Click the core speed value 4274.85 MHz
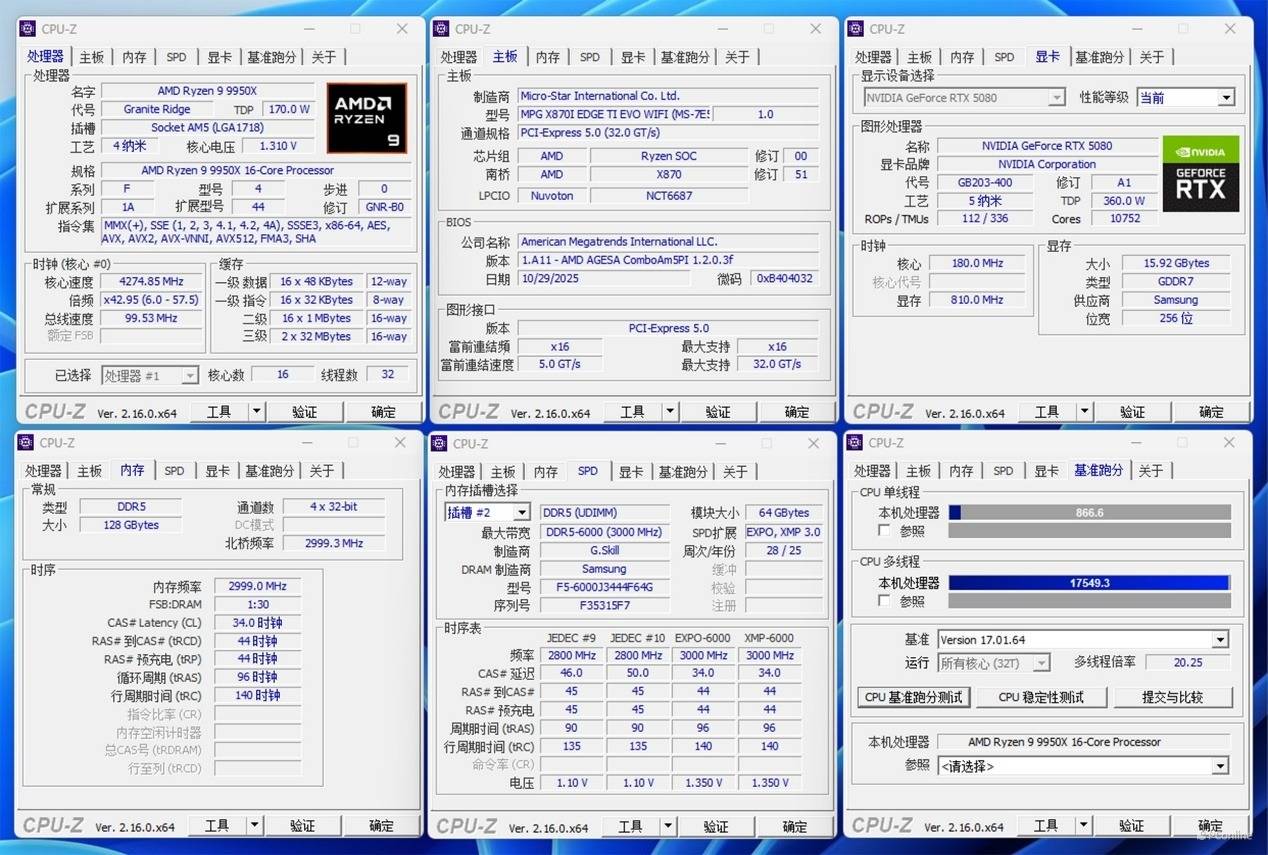This screenshot has height=855, width=1268. click(x=151, y=282)
